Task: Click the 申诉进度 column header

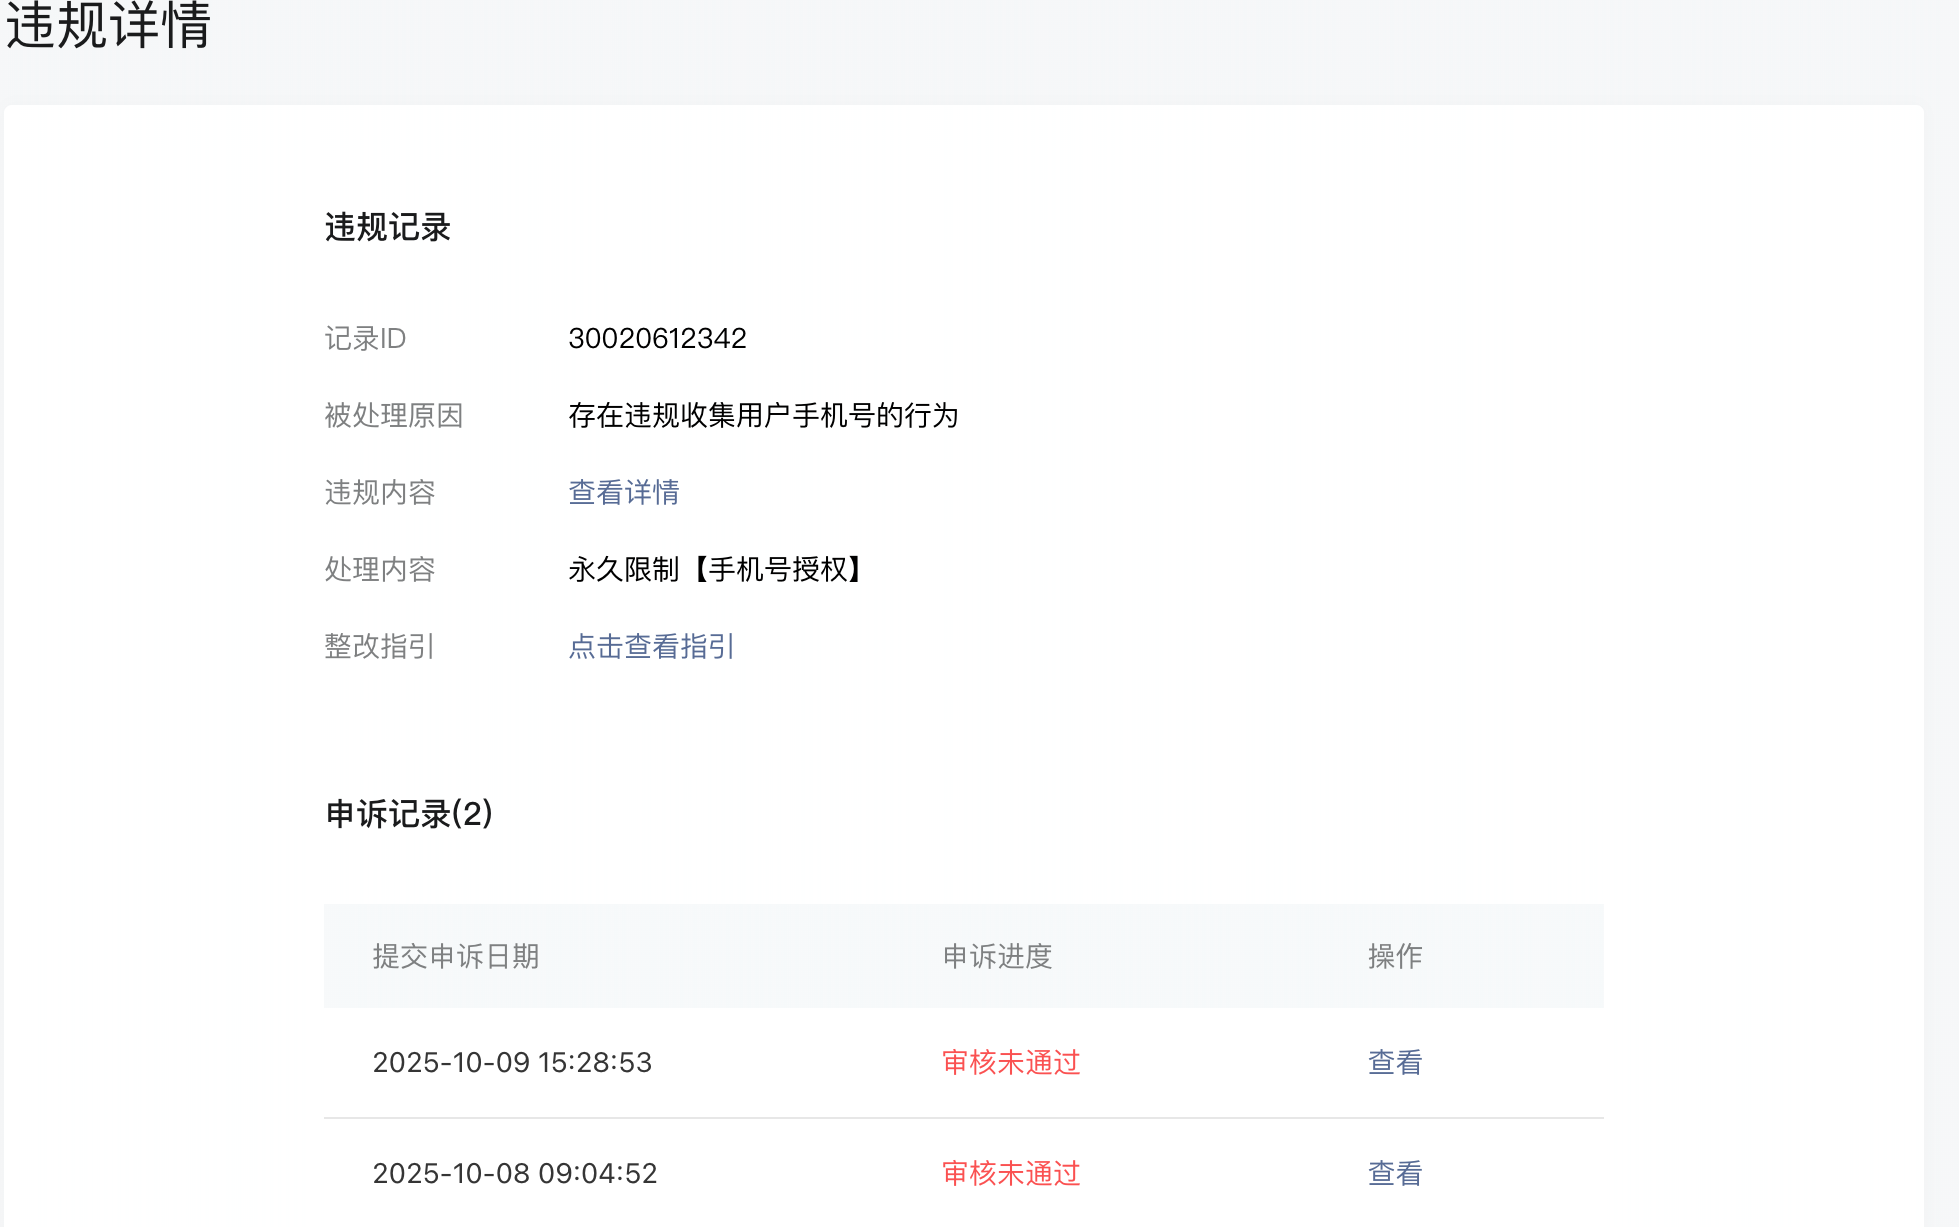Action: [x=997, y=956]
